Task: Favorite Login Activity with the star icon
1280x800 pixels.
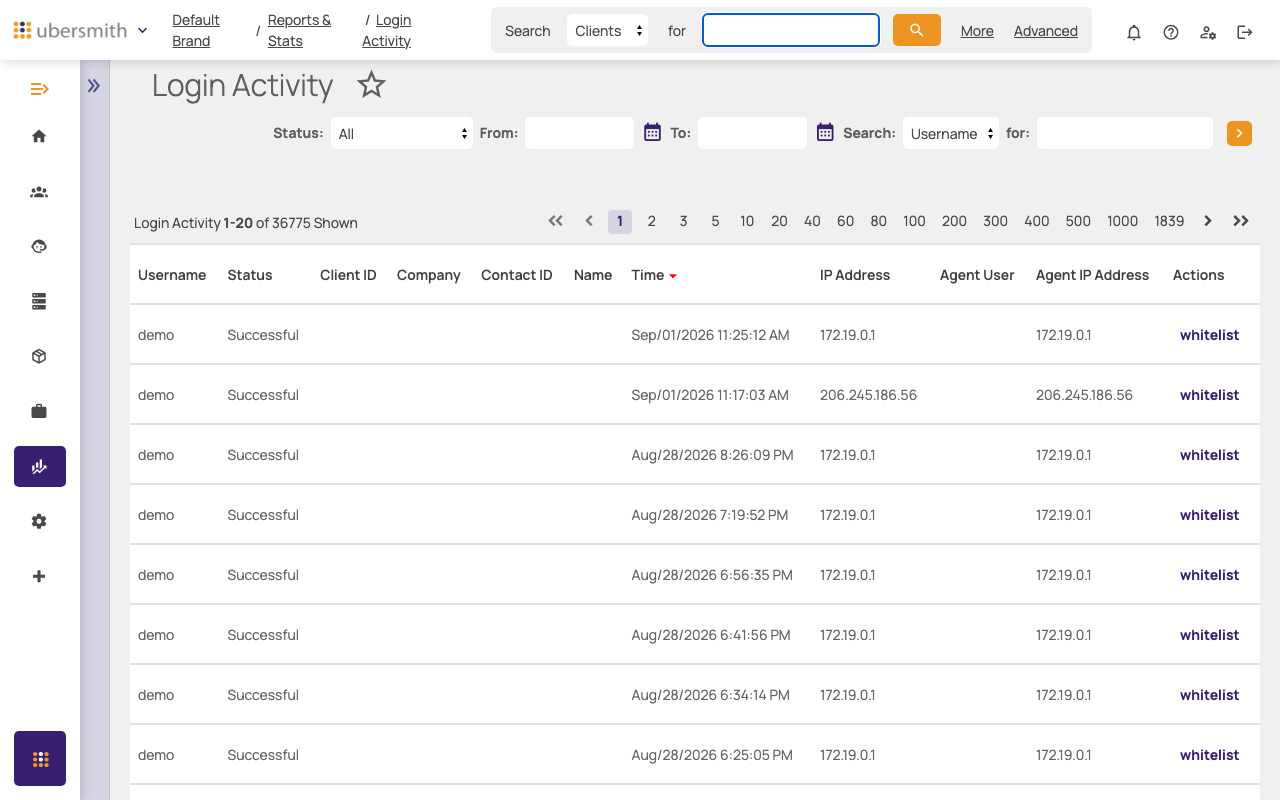Action: 371,85
